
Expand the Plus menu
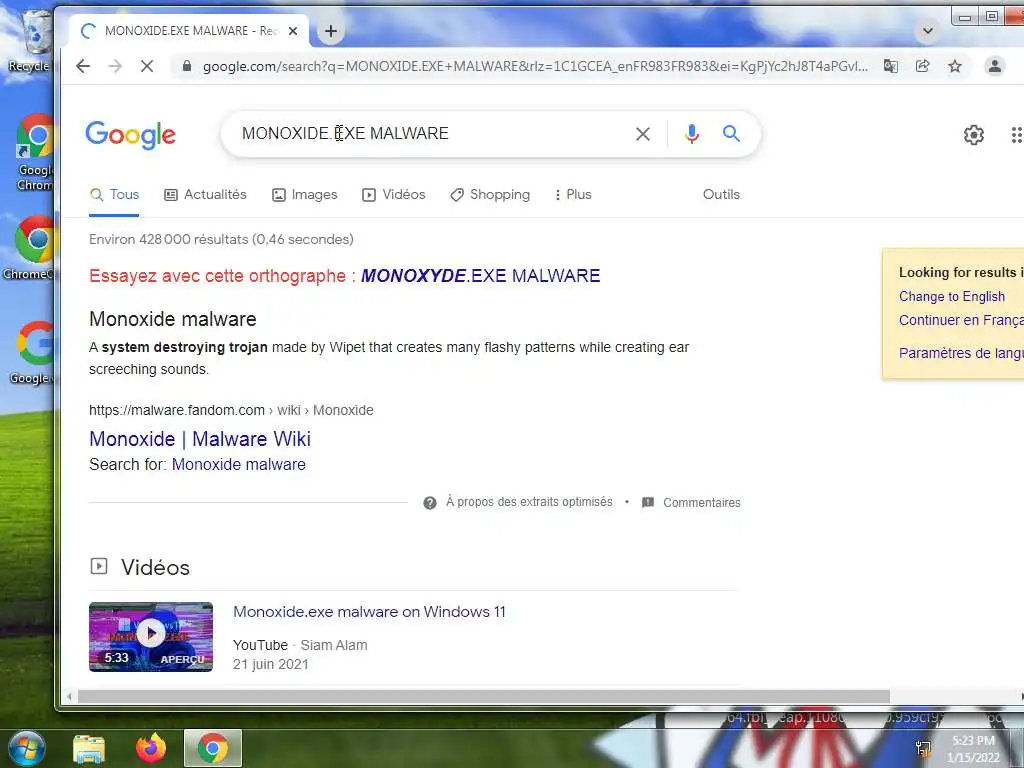click(x=573, y=195)
